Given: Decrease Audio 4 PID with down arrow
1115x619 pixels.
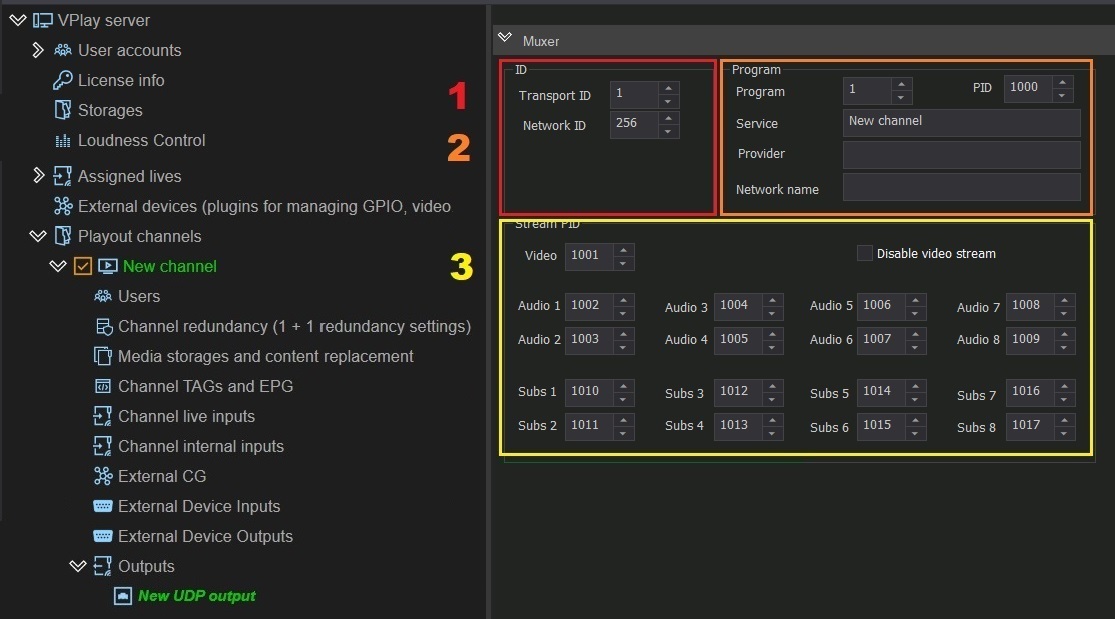Looking at the screenshot, I should tap(772, 347).
